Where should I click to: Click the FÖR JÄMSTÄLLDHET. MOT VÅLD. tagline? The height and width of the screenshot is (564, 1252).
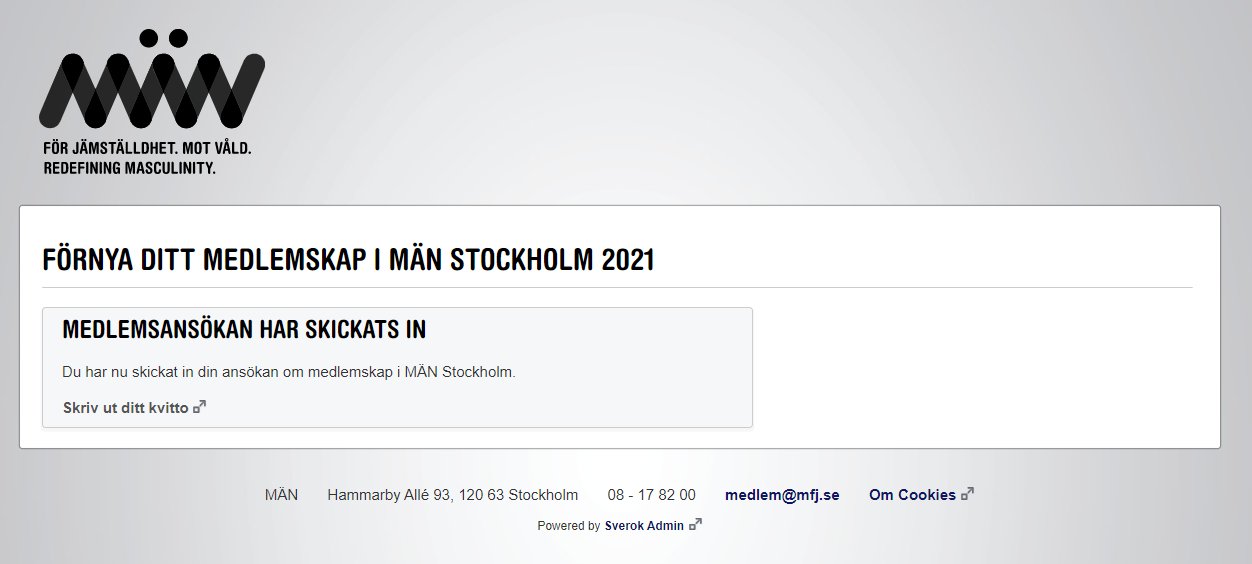tap(147, 148)
